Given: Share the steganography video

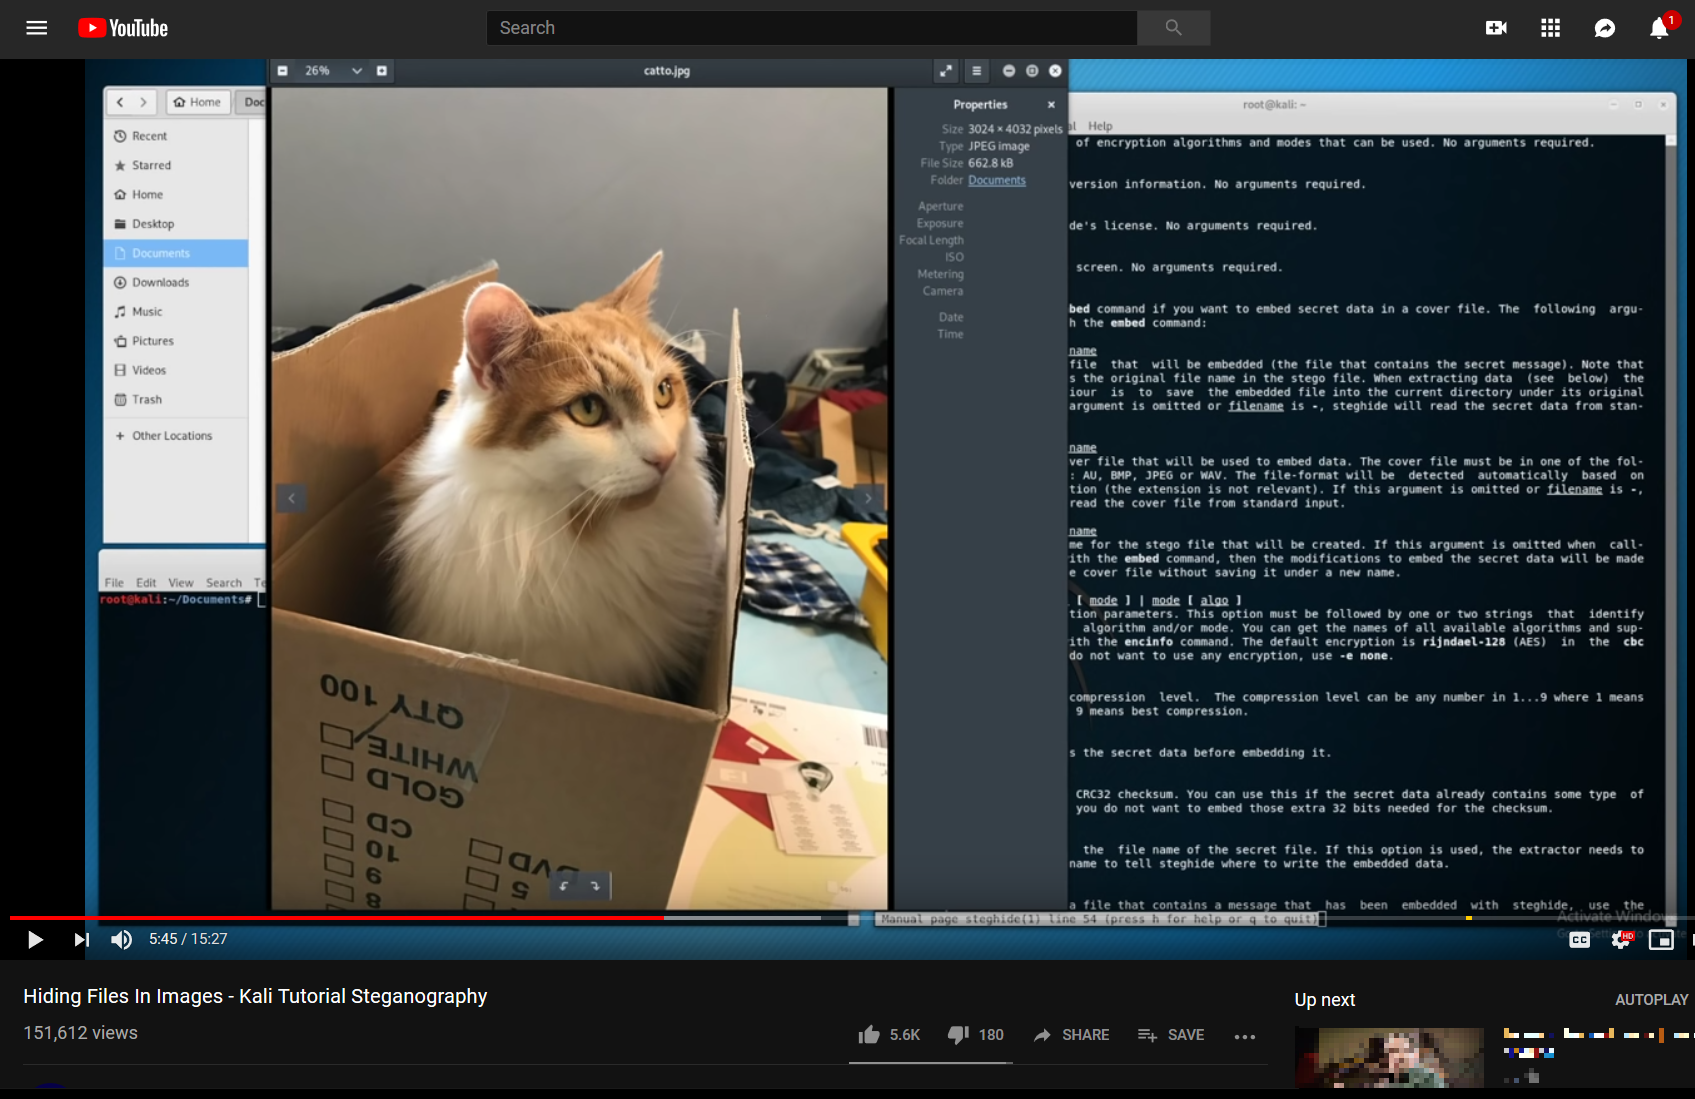Looking at the screenshot, I should tap(1071, 1034).
